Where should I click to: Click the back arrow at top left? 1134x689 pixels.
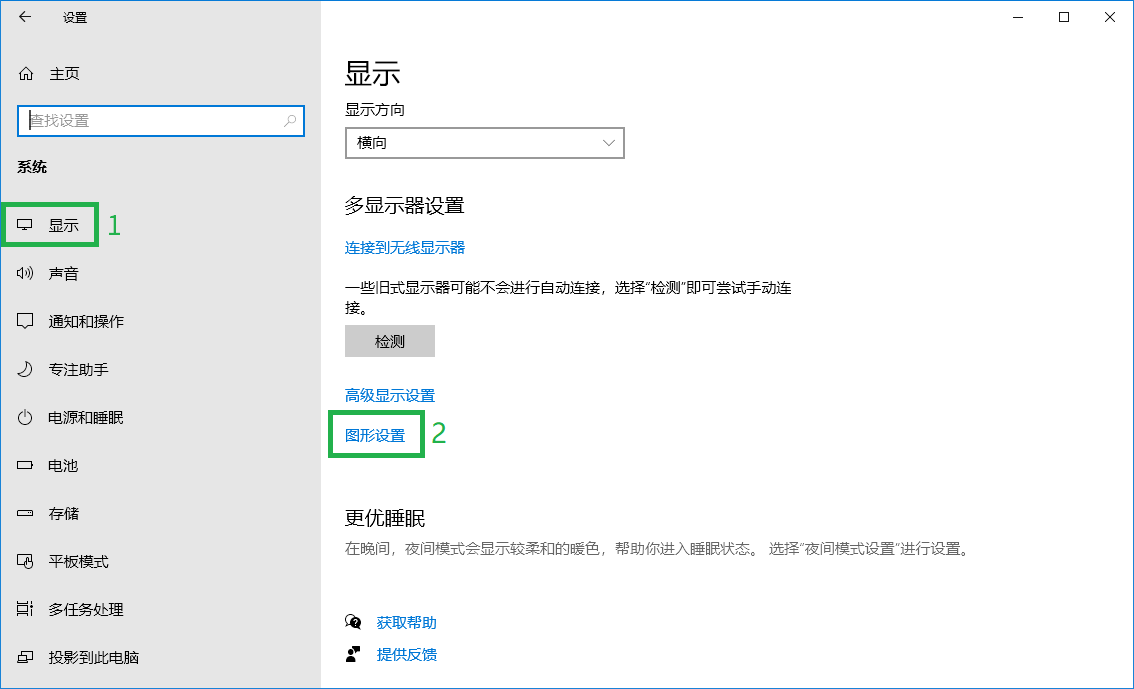22,17
